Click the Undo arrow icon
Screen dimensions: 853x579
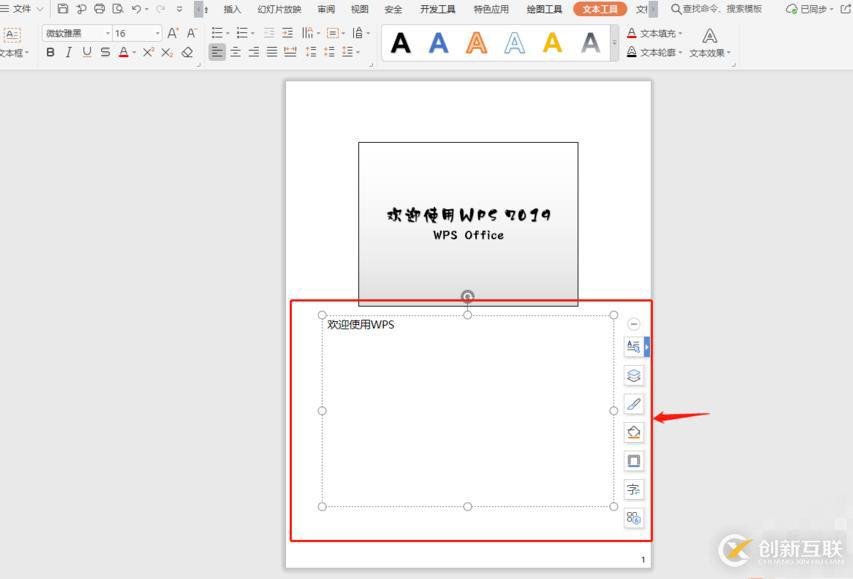[x=137, y=9]
